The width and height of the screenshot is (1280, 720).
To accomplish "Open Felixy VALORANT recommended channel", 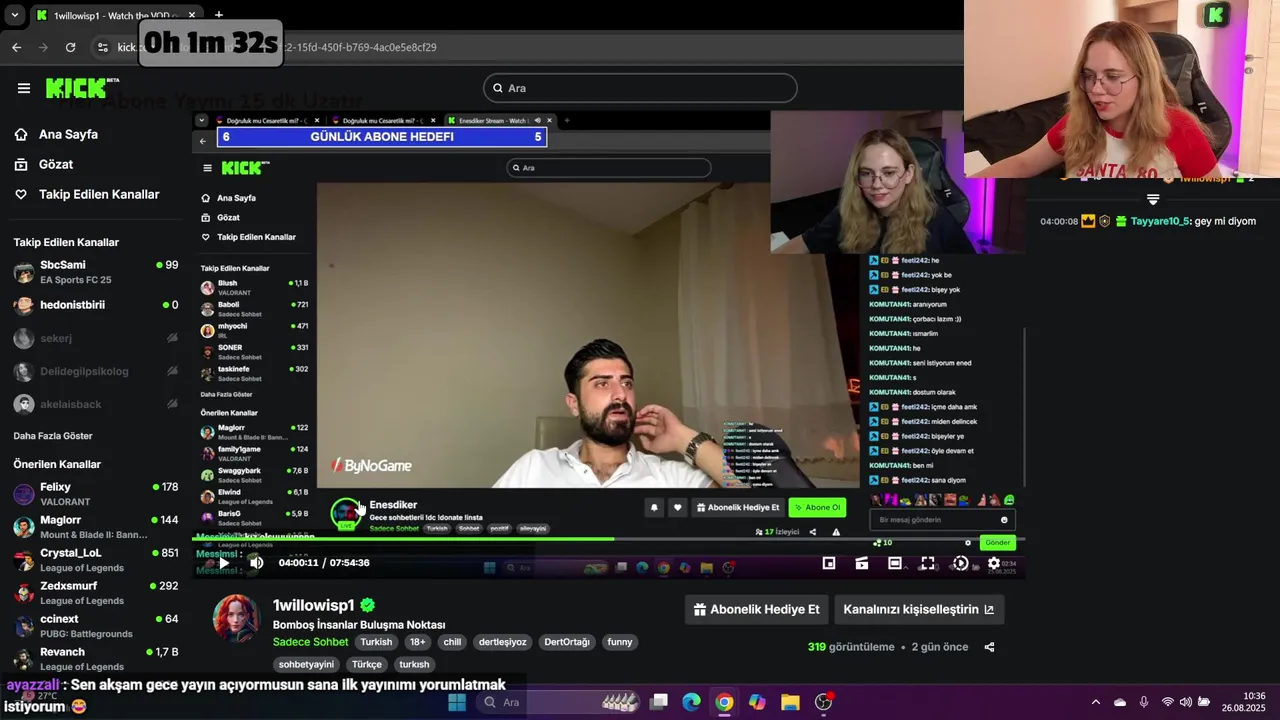I will point(95,494).
